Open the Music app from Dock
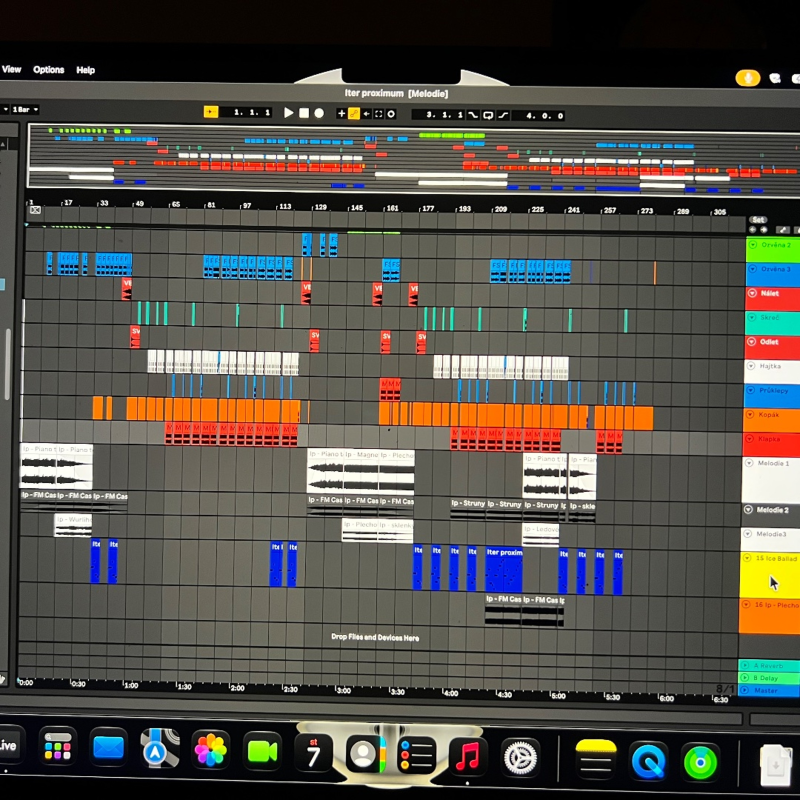 click(467, 757)
